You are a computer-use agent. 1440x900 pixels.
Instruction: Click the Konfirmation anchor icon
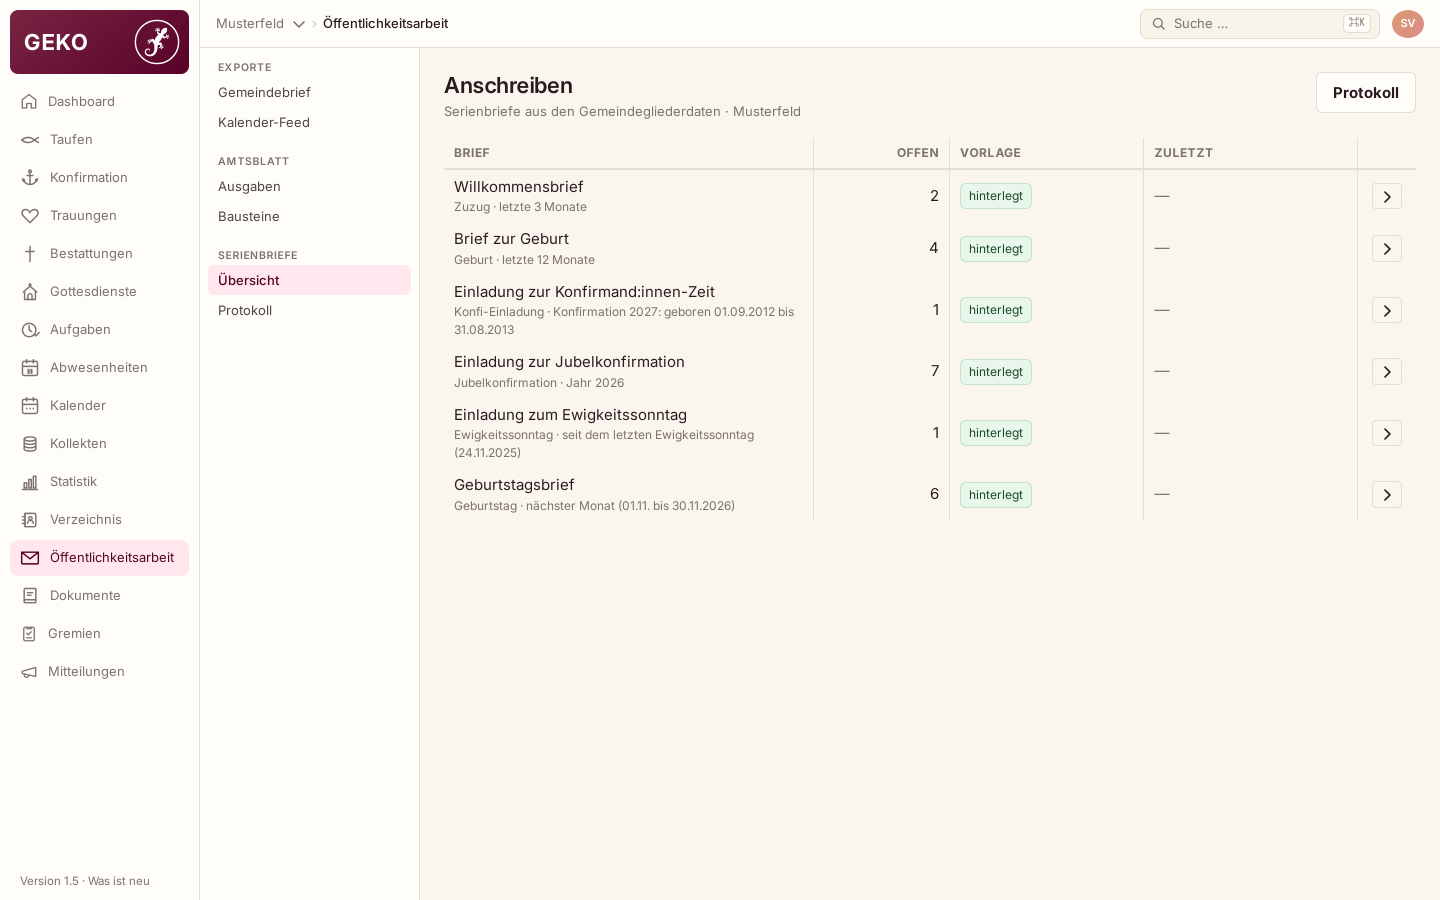pyautogui.click(x=30, y=178)
